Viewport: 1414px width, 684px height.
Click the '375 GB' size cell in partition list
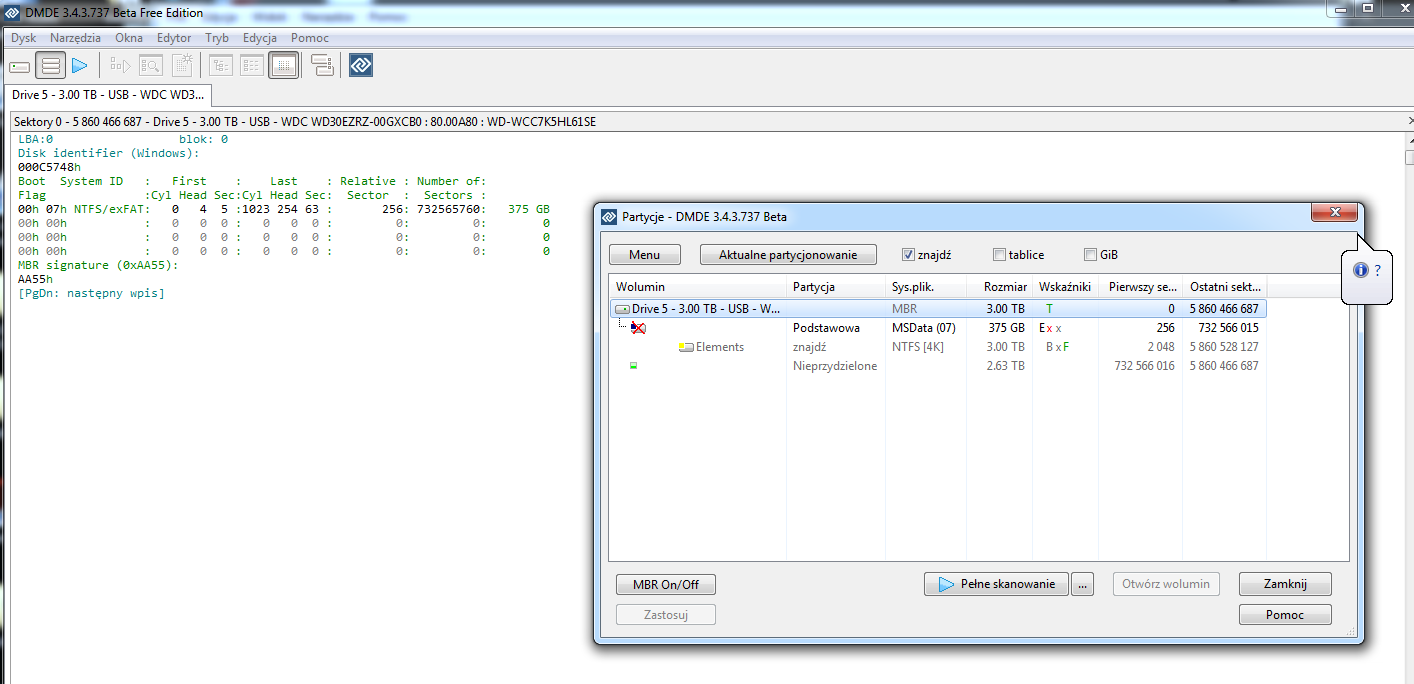pos(1006,328)
